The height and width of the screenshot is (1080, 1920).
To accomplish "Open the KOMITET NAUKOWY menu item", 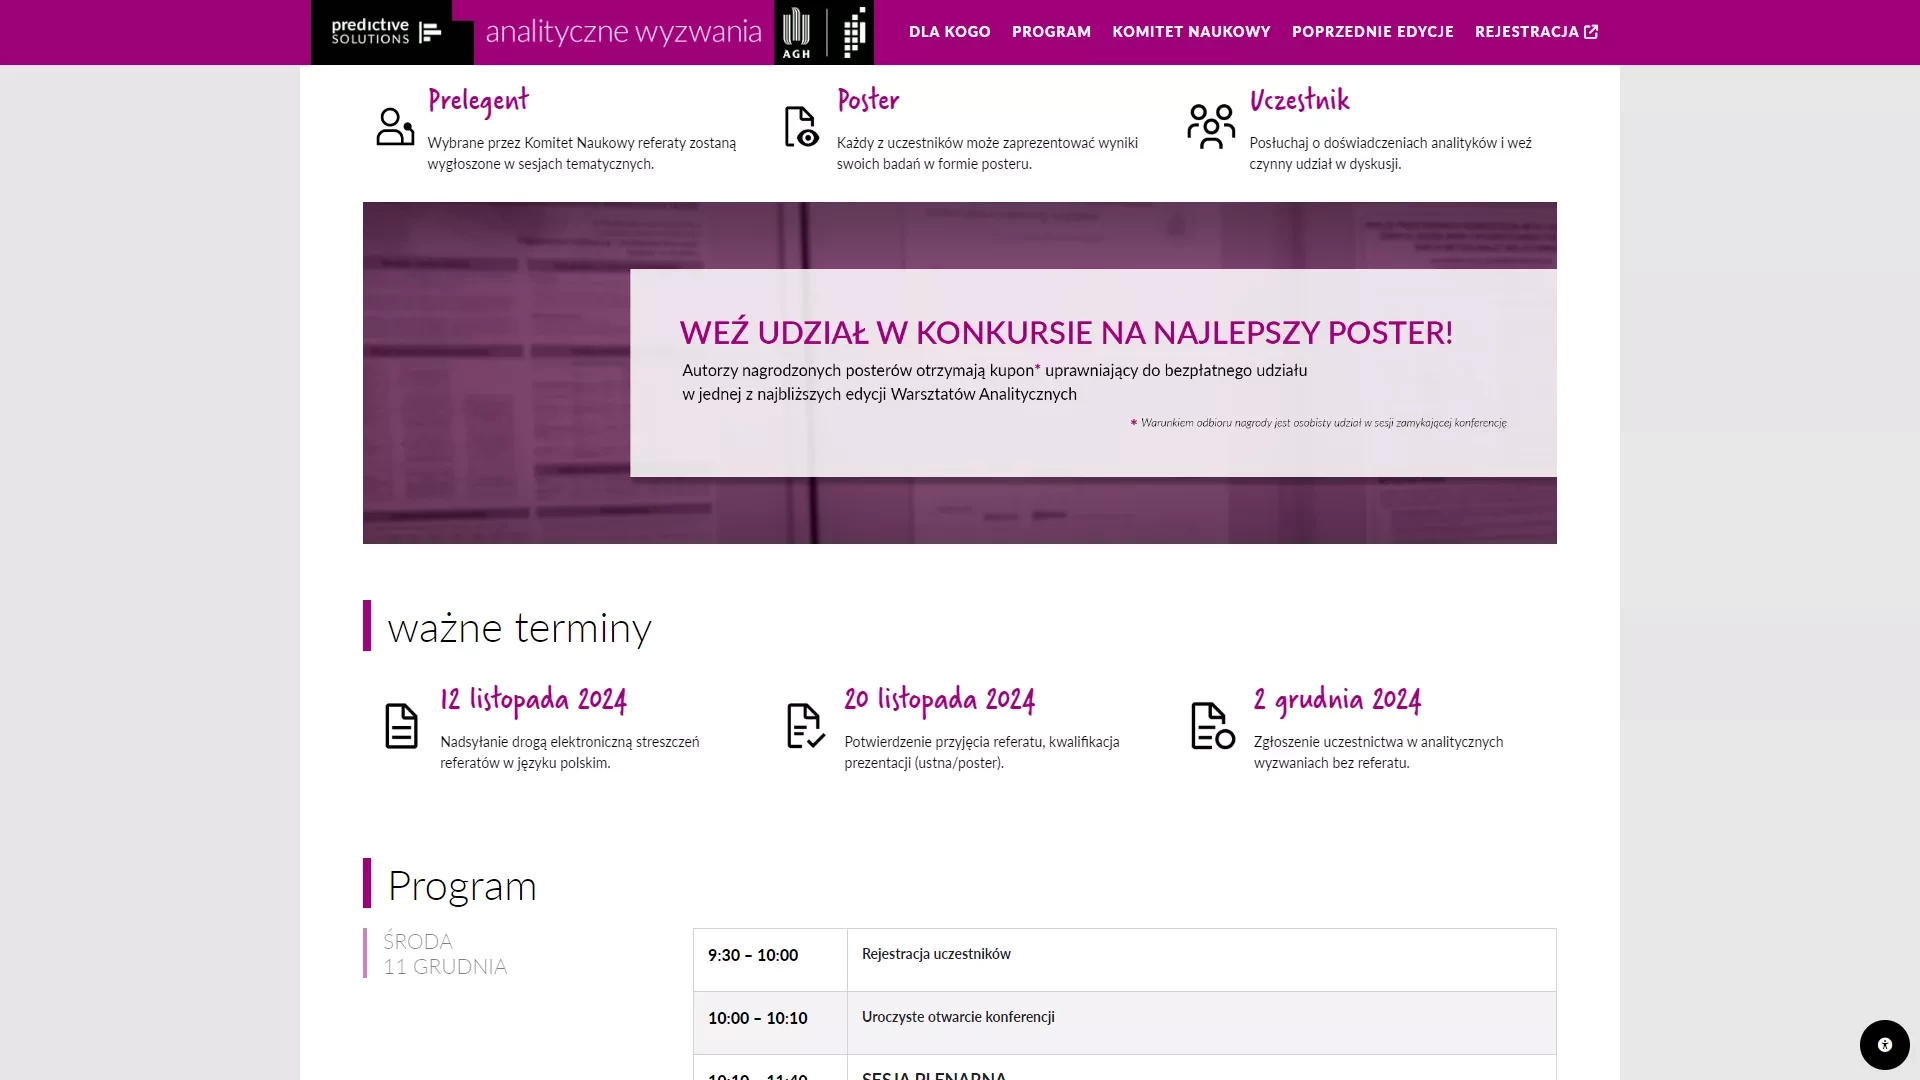I will (1191, 32).
